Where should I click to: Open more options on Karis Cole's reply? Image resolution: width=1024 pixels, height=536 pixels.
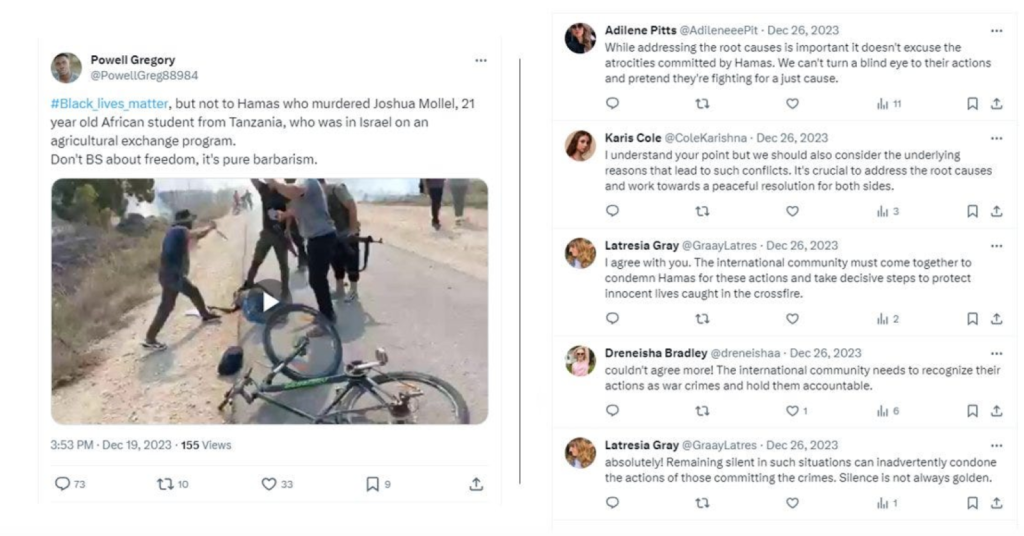pyautogui.click(x=996, y=138)
